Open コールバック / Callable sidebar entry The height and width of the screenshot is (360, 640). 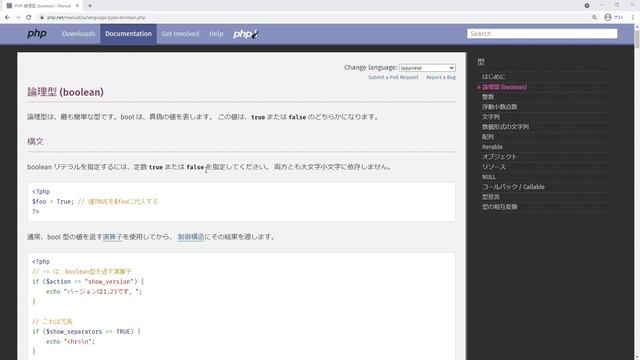513,187
